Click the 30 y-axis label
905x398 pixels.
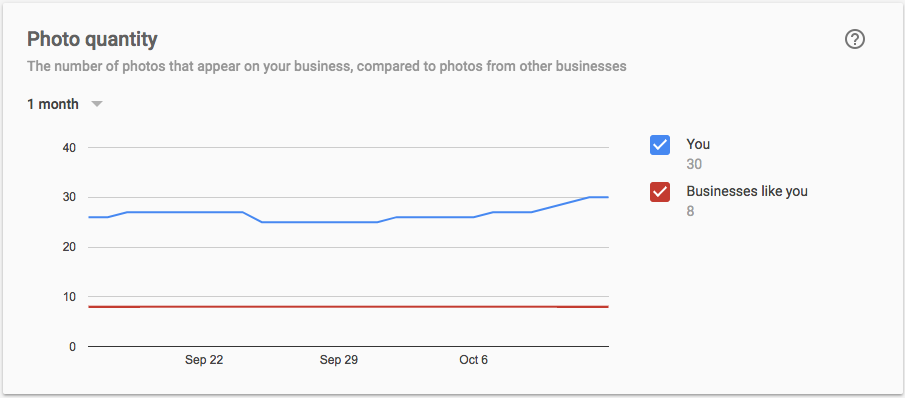[69, 197]
